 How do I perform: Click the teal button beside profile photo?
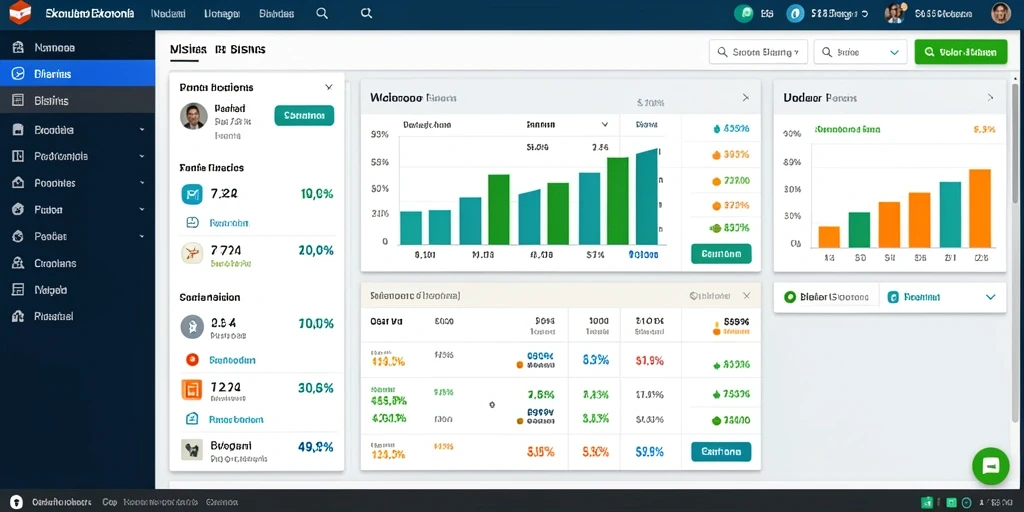(304, 116)
